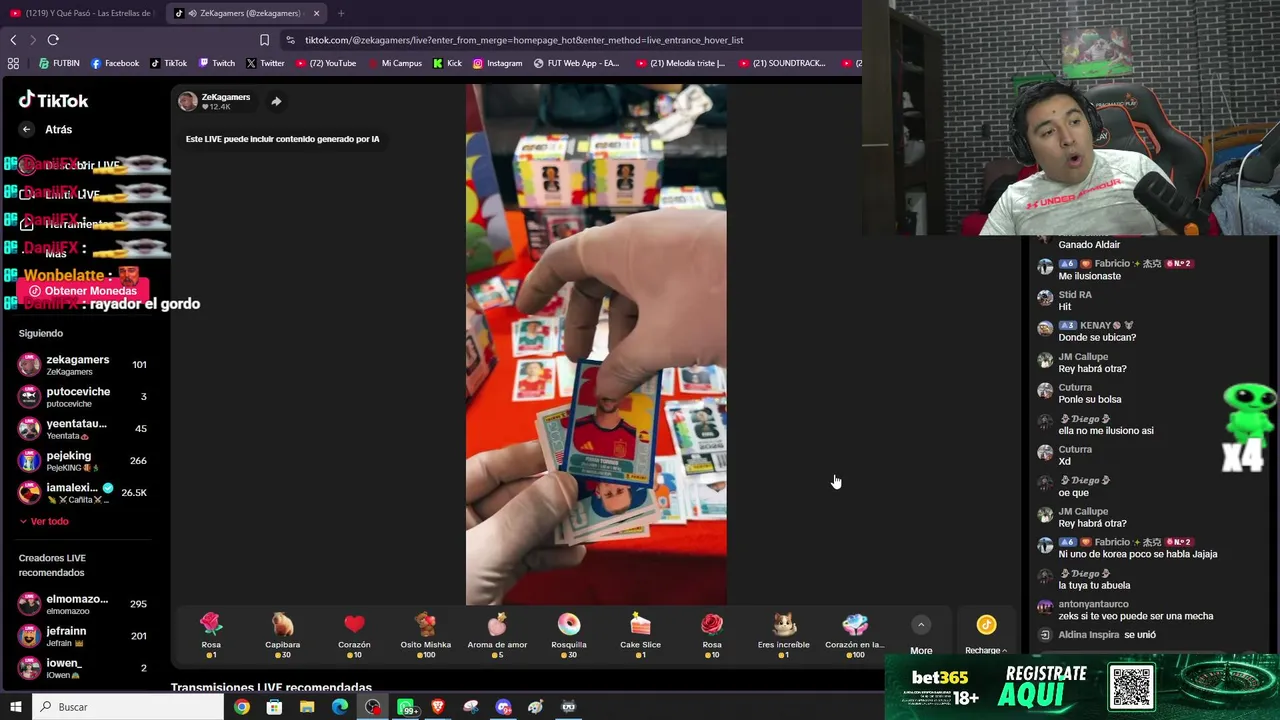
Task: Open the Recharge dropdown
Action: coord(986,650)
